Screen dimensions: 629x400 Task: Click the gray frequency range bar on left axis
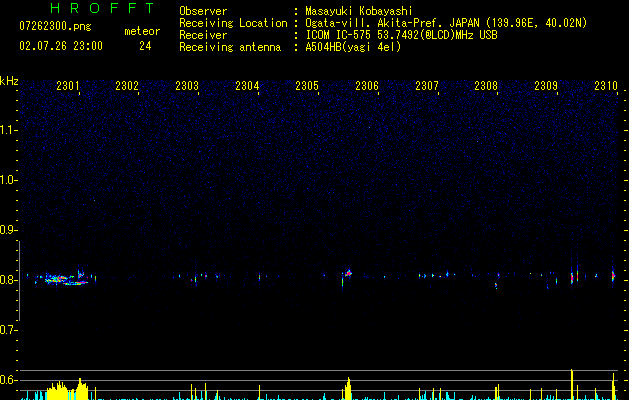point(19,281)
